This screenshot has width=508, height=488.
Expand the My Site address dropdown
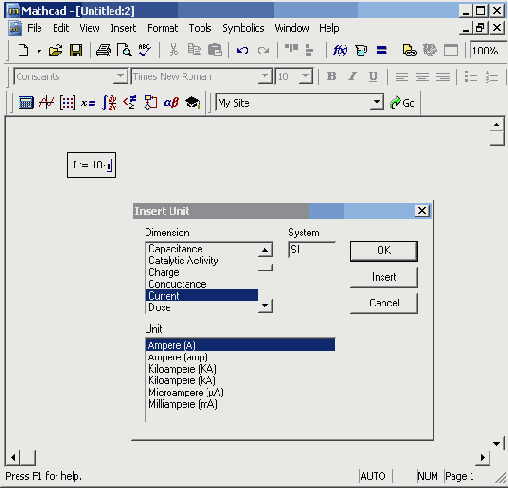tap(377, 102)
